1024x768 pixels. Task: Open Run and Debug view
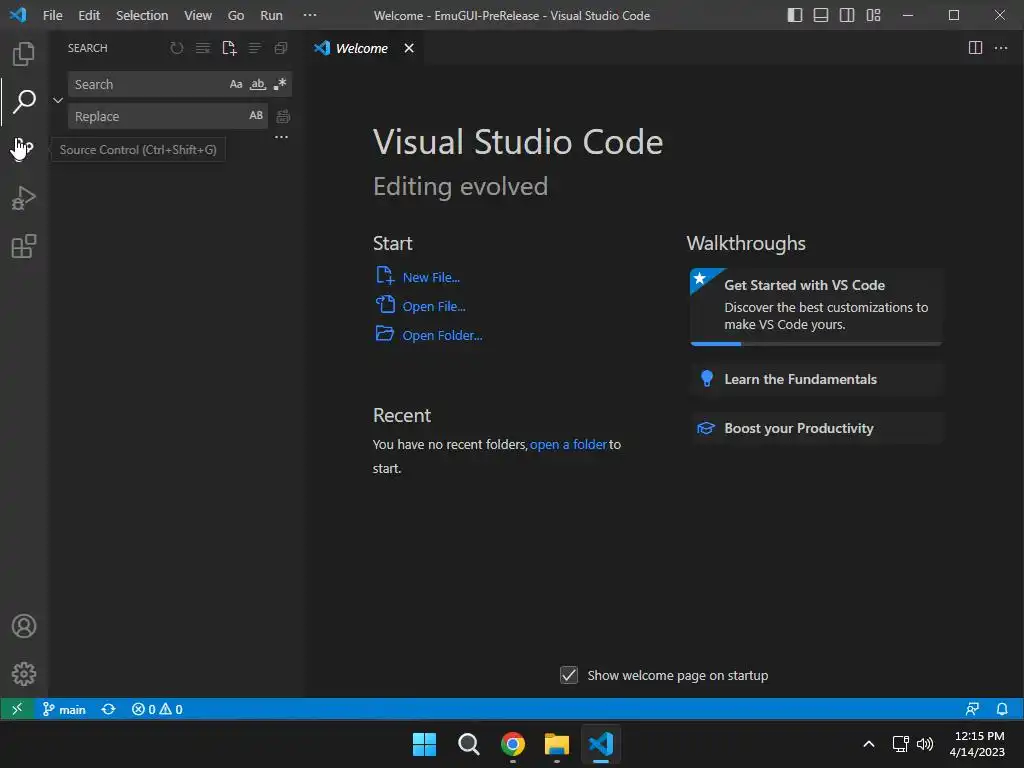[x=24, y=198]
